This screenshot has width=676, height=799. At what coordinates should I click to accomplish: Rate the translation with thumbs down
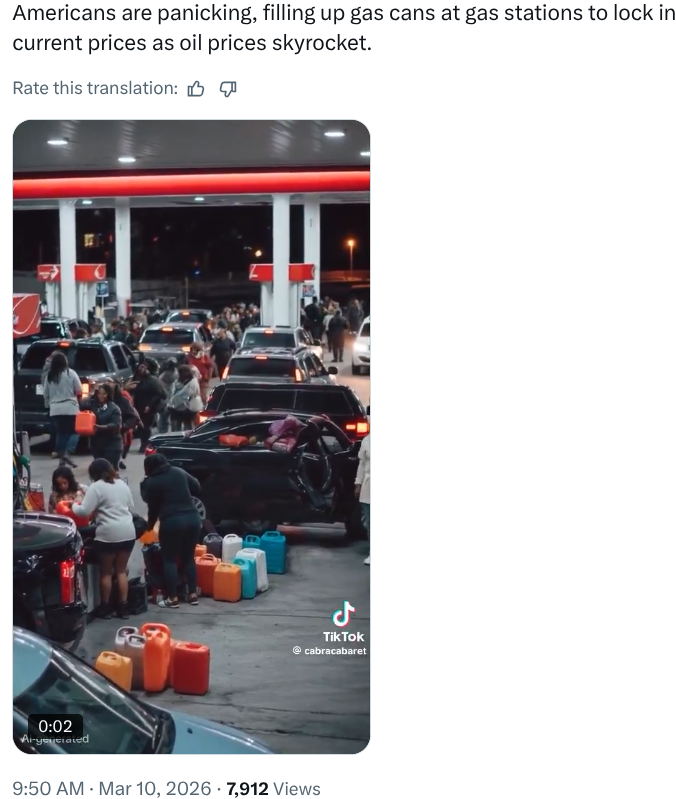228,89
